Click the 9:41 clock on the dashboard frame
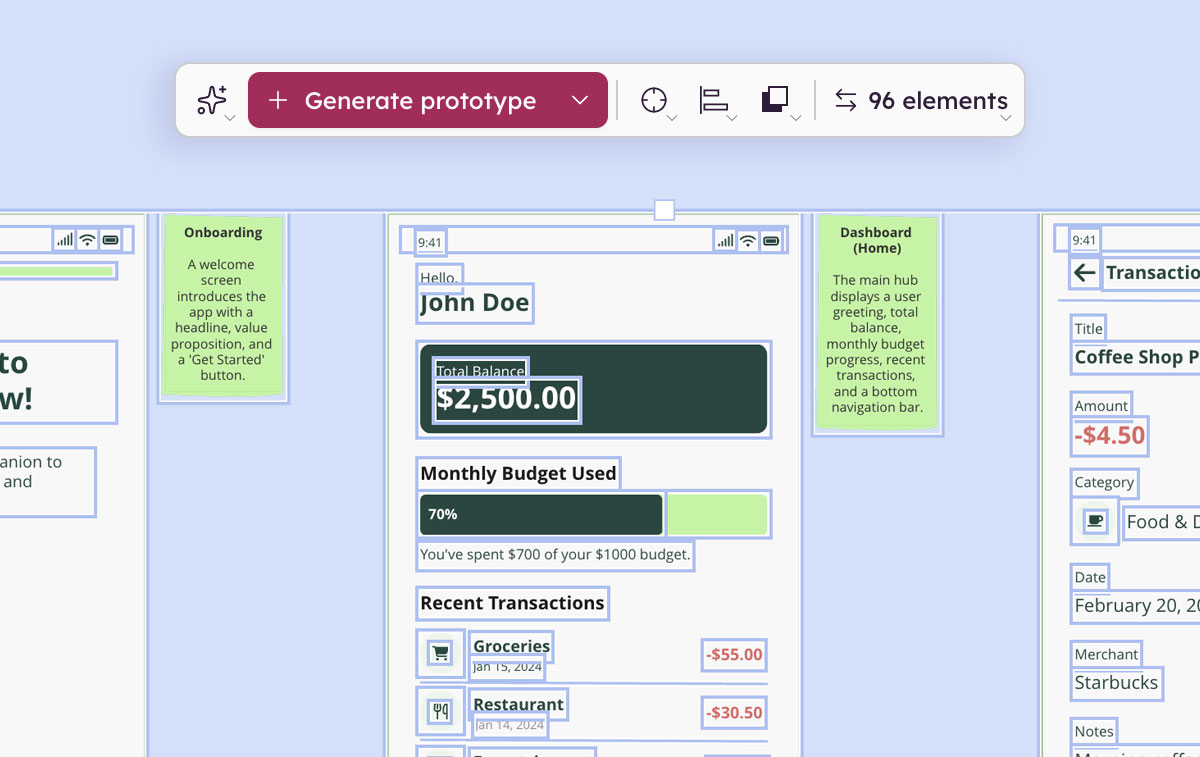The image size is (1200, 757). 430,240
